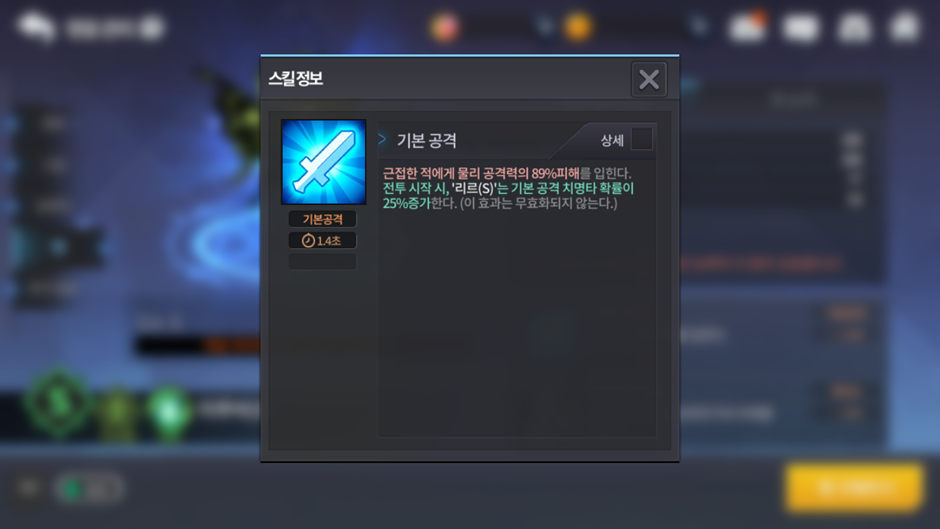Open the mailbox icon with orange notification dot
Screen dimensions: 940x529
click(748, 26)
